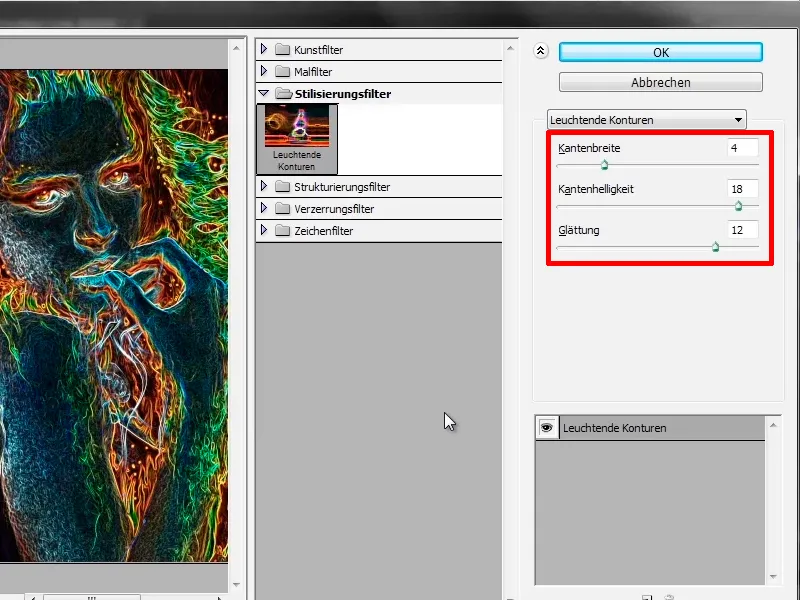800x600 pixels.
Task: Focus the Kantenhelligkeit value field
Action: (x=743, y=189)
